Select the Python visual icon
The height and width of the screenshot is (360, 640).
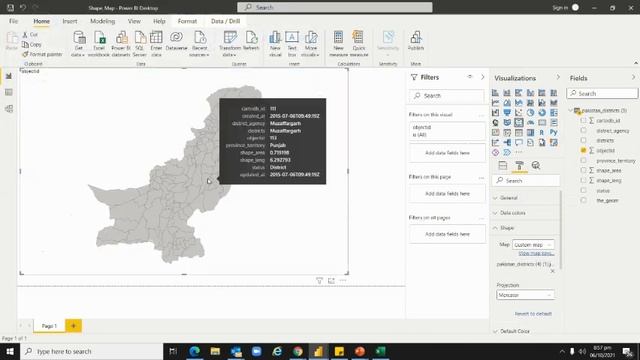[x=553, y=132]
